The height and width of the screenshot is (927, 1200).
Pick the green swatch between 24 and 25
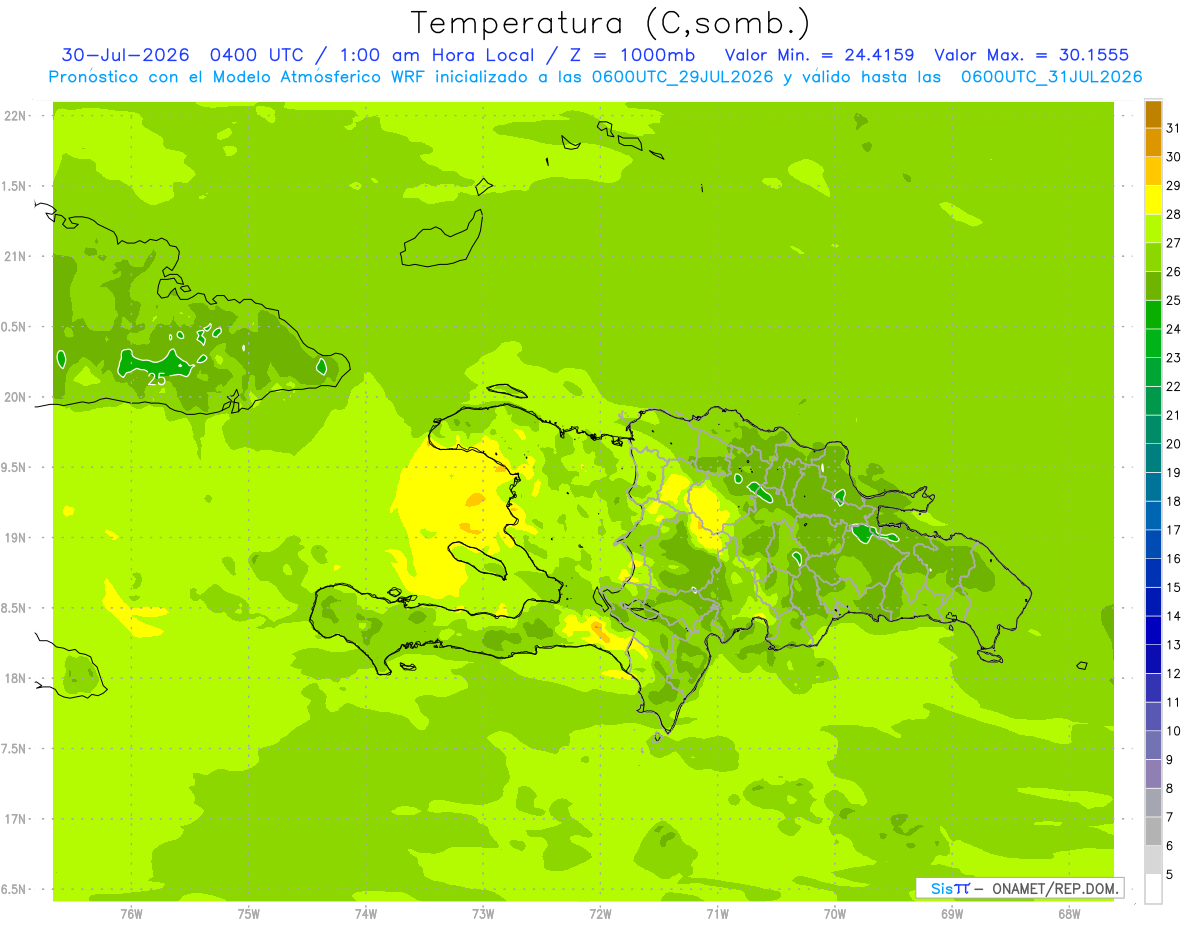tap(1153, 314)
